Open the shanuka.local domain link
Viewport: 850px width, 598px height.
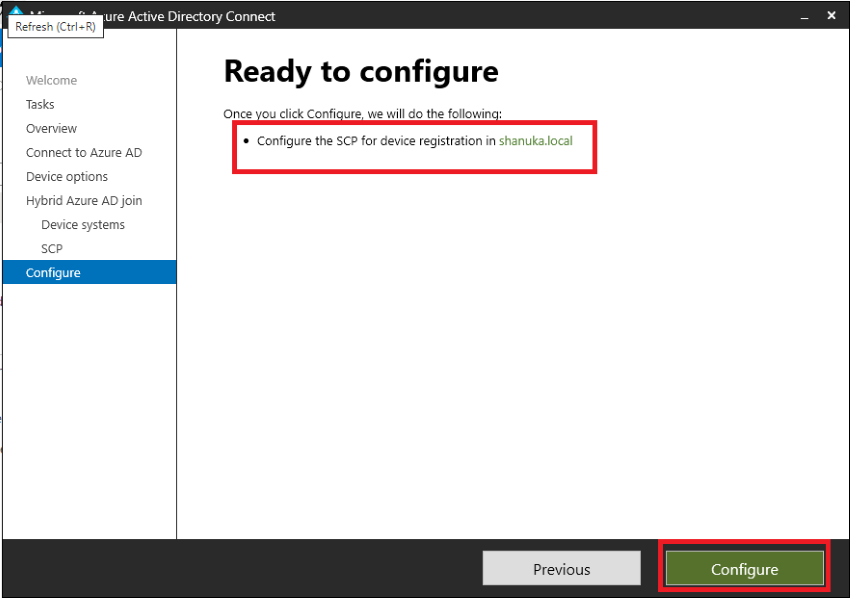coord(536,141)
